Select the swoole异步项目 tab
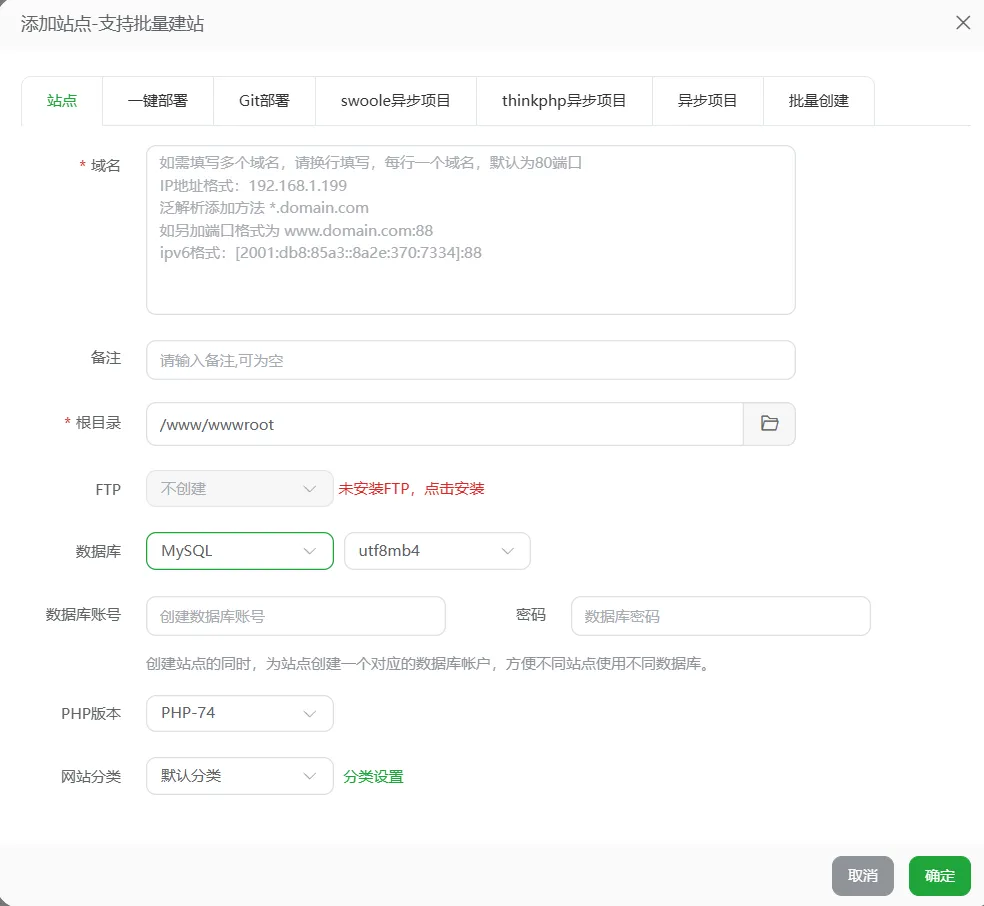 [x=395, y=101]
